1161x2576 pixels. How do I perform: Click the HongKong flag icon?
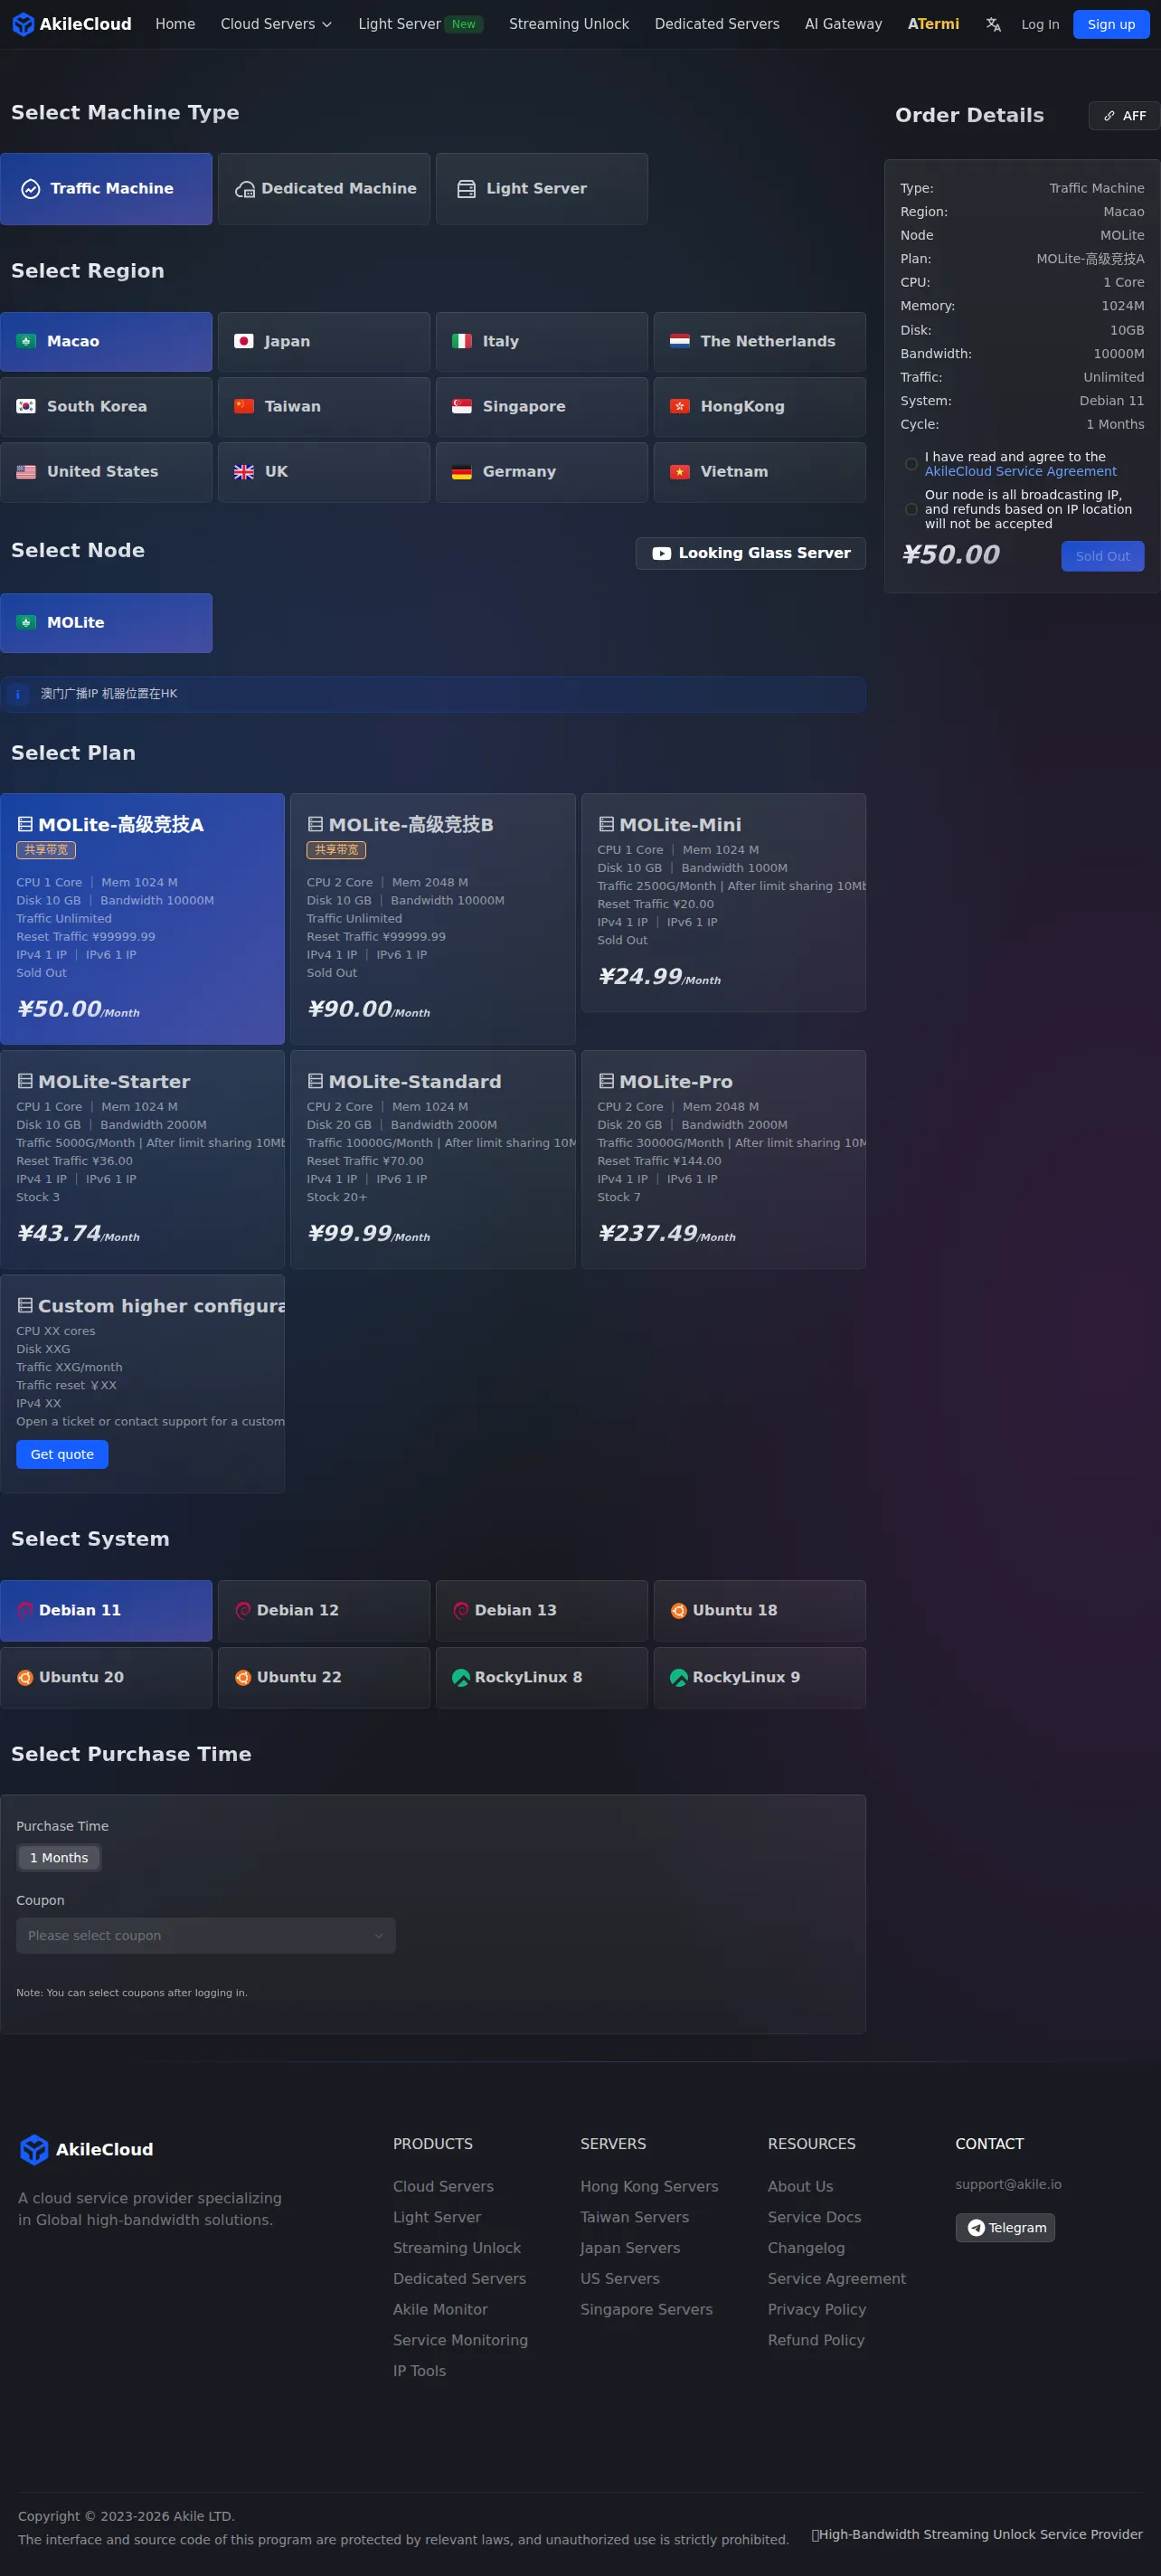pyautogui.click(x=680, y=406)
